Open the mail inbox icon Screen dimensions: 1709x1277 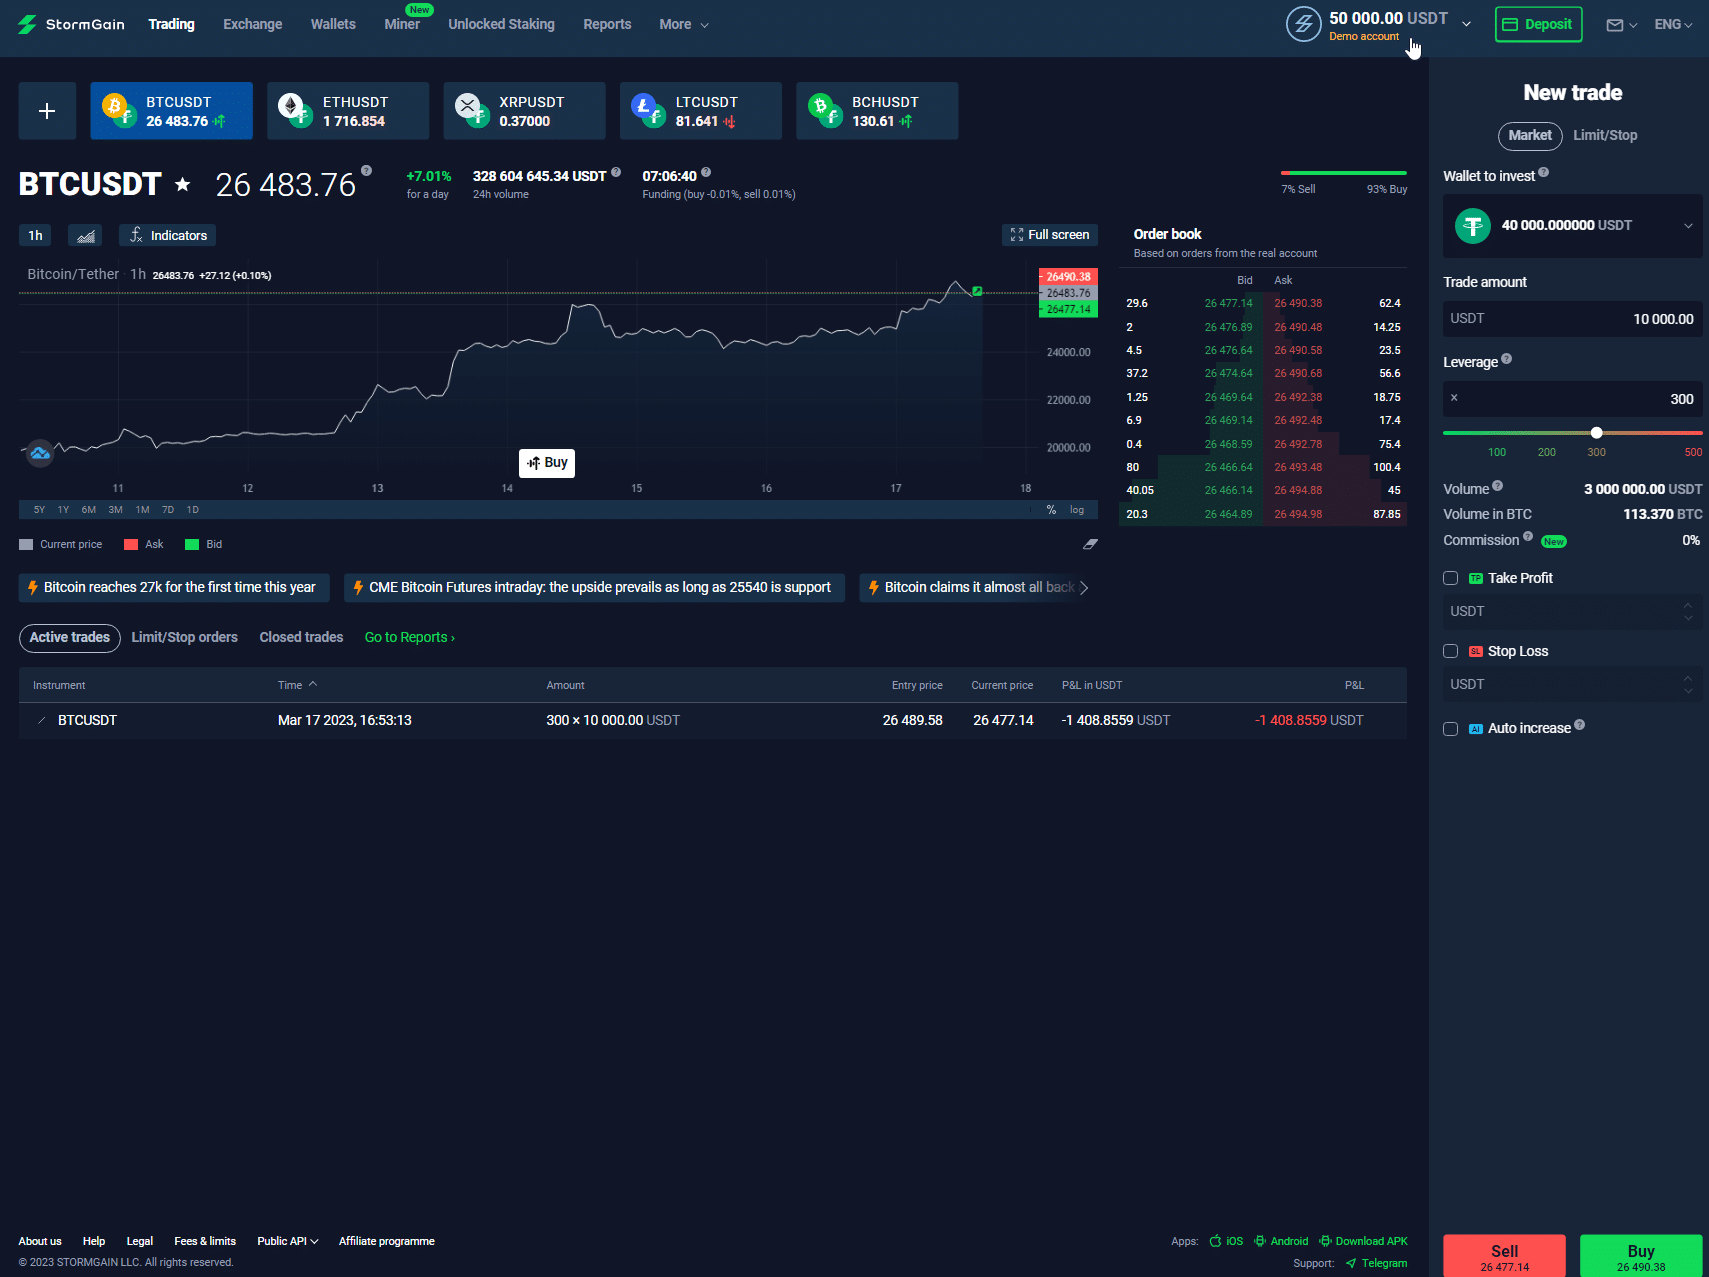[x=1615, y=25]
